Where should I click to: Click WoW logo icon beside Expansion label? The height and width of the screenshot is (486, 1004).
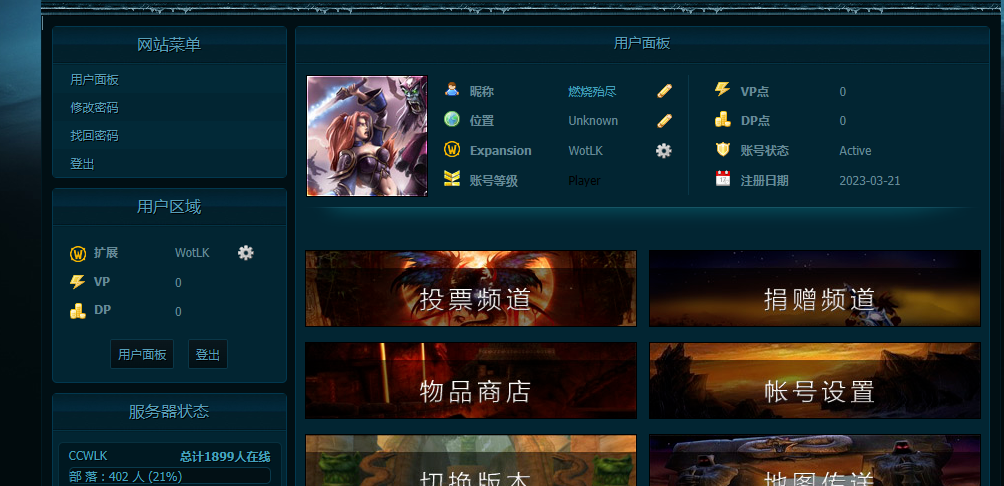click(452, 150)
